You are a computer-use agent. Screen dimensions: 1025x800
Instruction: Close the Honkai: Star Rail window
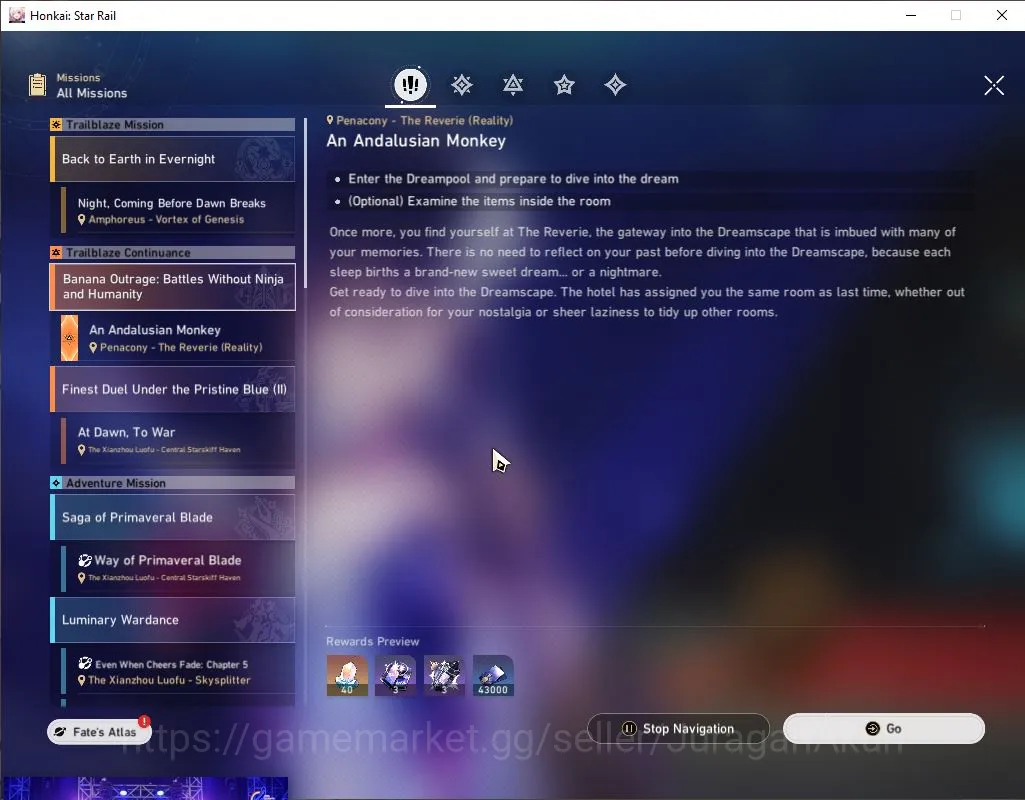pos(1001,15)
